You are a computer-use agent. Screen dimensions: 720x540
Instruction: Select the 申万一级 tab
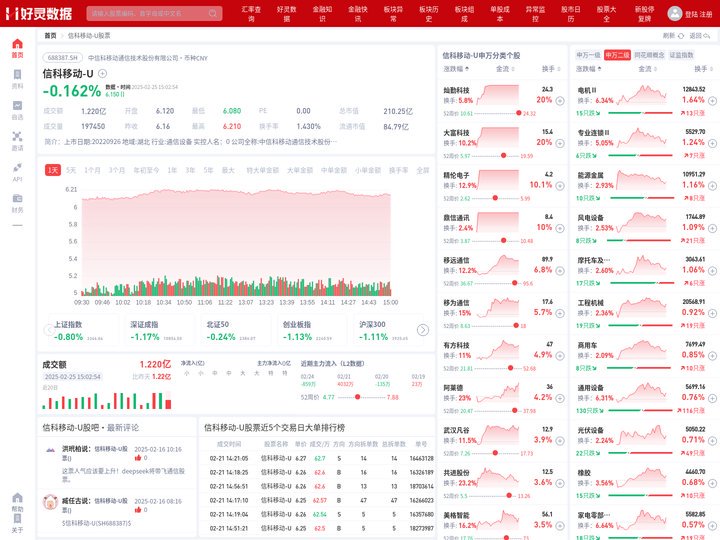pyautogui.click(x=588, y=55)
